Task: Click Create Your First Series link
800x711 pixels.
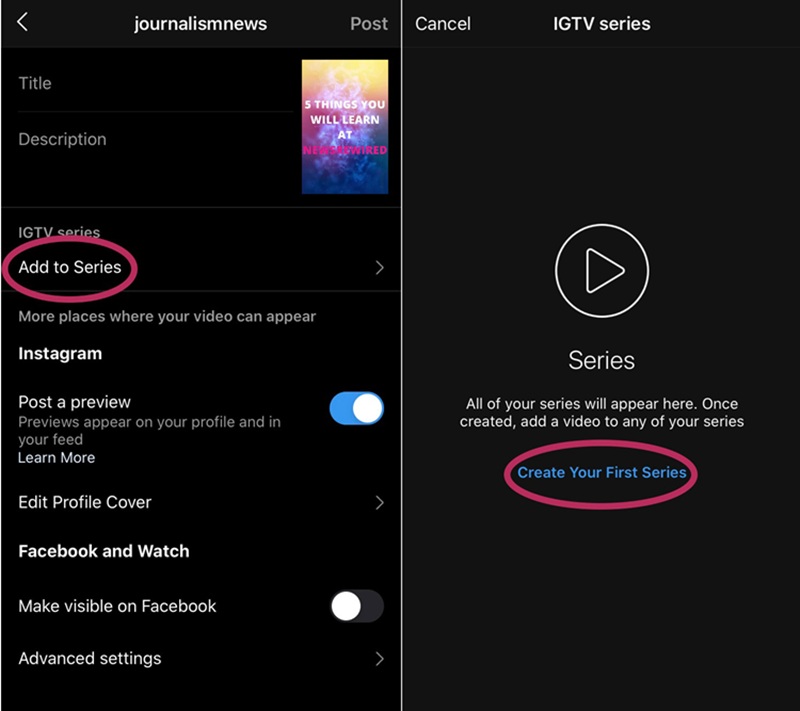Action: (602, 473)
